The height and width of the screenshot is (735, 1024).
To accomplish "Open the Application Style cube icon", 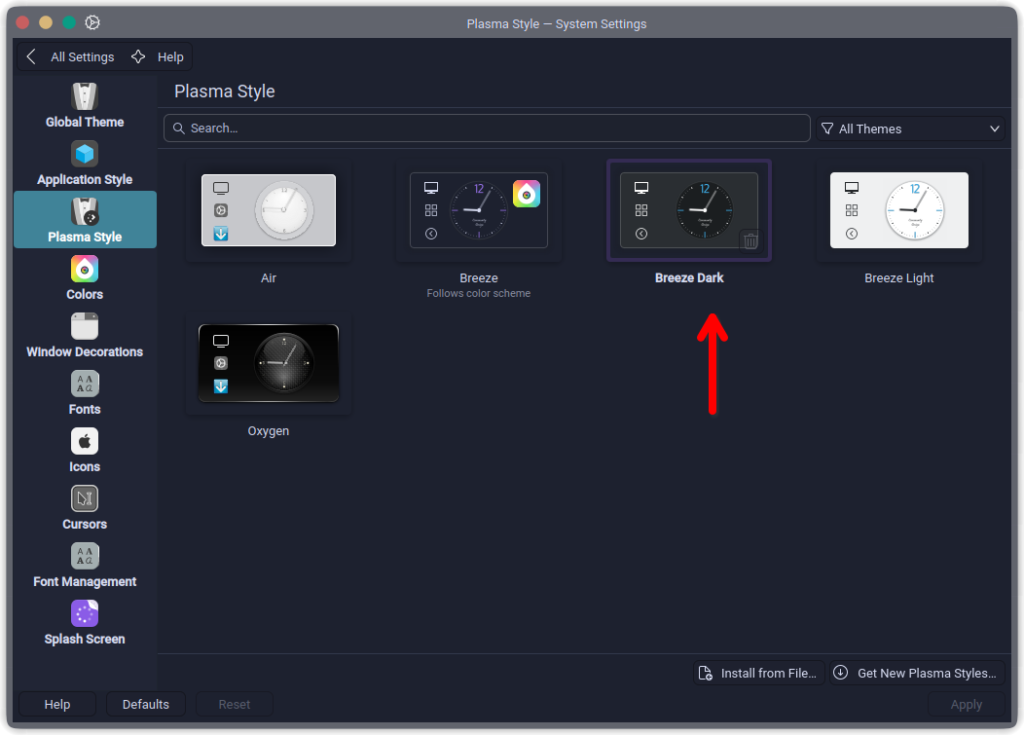I will tap(84, 154).
